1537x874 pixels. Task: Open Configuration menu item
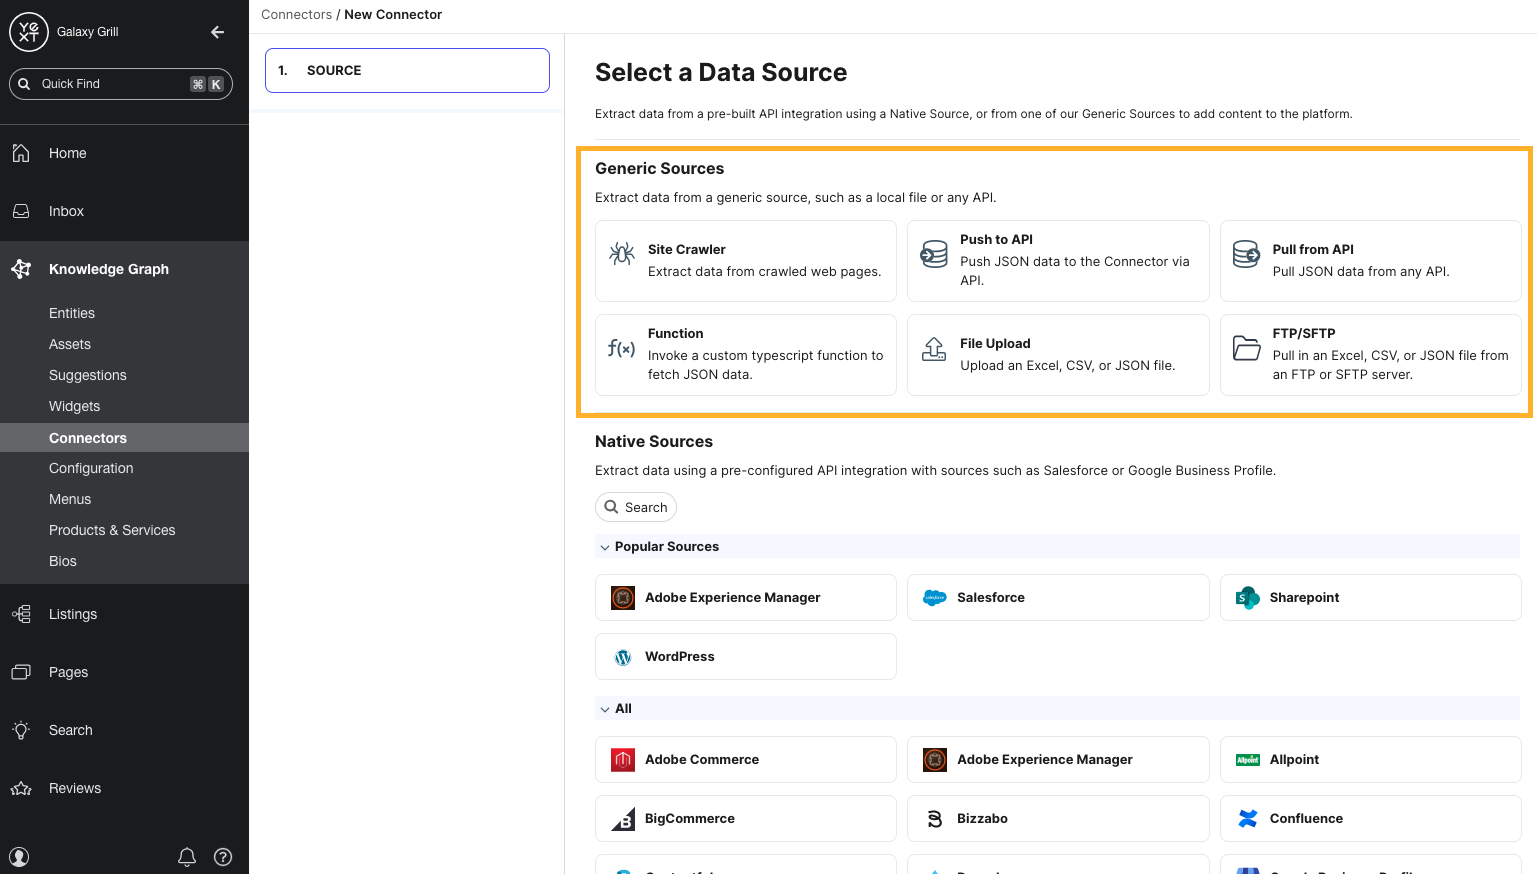(x=91, y=468)
